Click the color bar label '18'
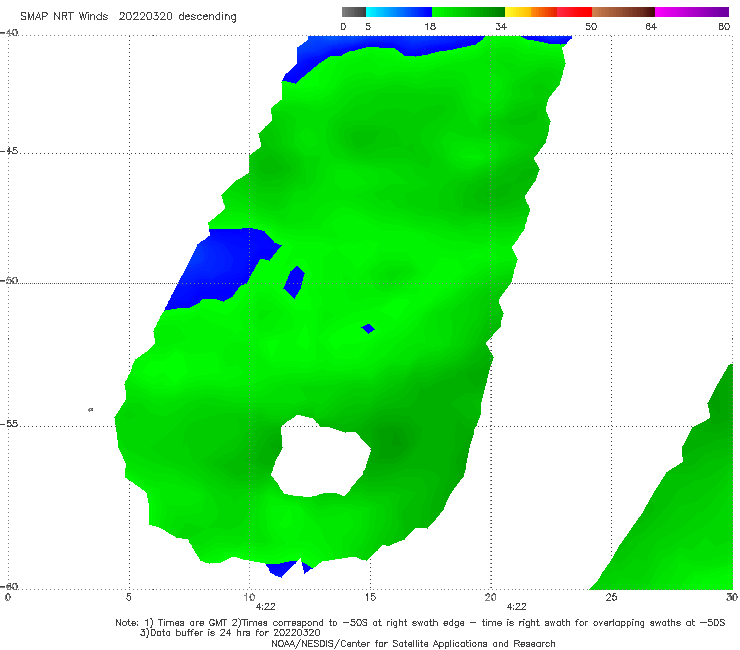Viewport: 740px width, 650px height. click(430, 26)
